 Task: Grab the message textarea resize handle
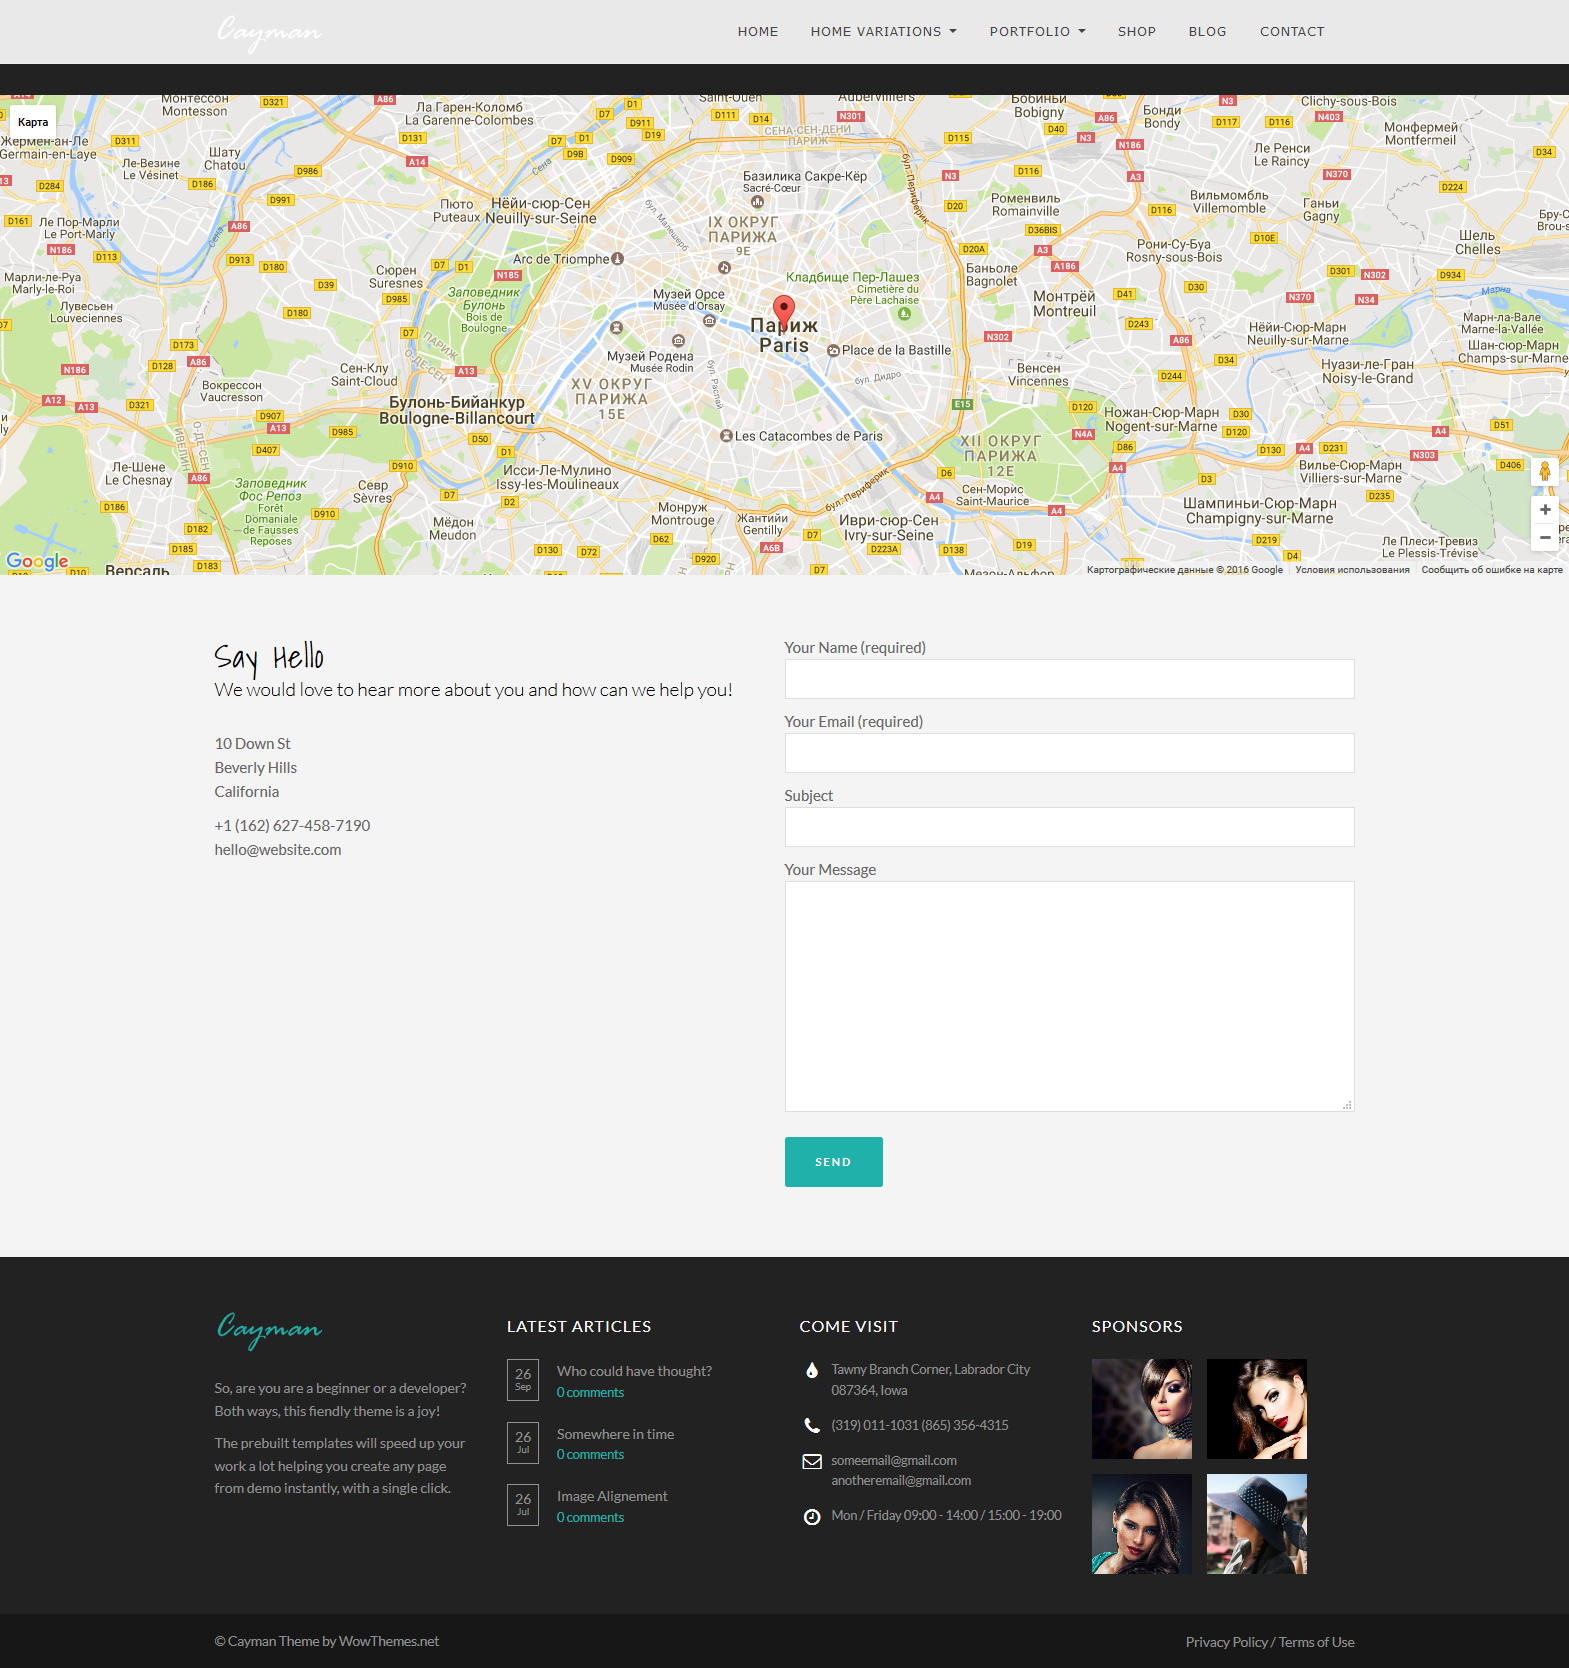pyautogui.click(x=1347, y=1105)
